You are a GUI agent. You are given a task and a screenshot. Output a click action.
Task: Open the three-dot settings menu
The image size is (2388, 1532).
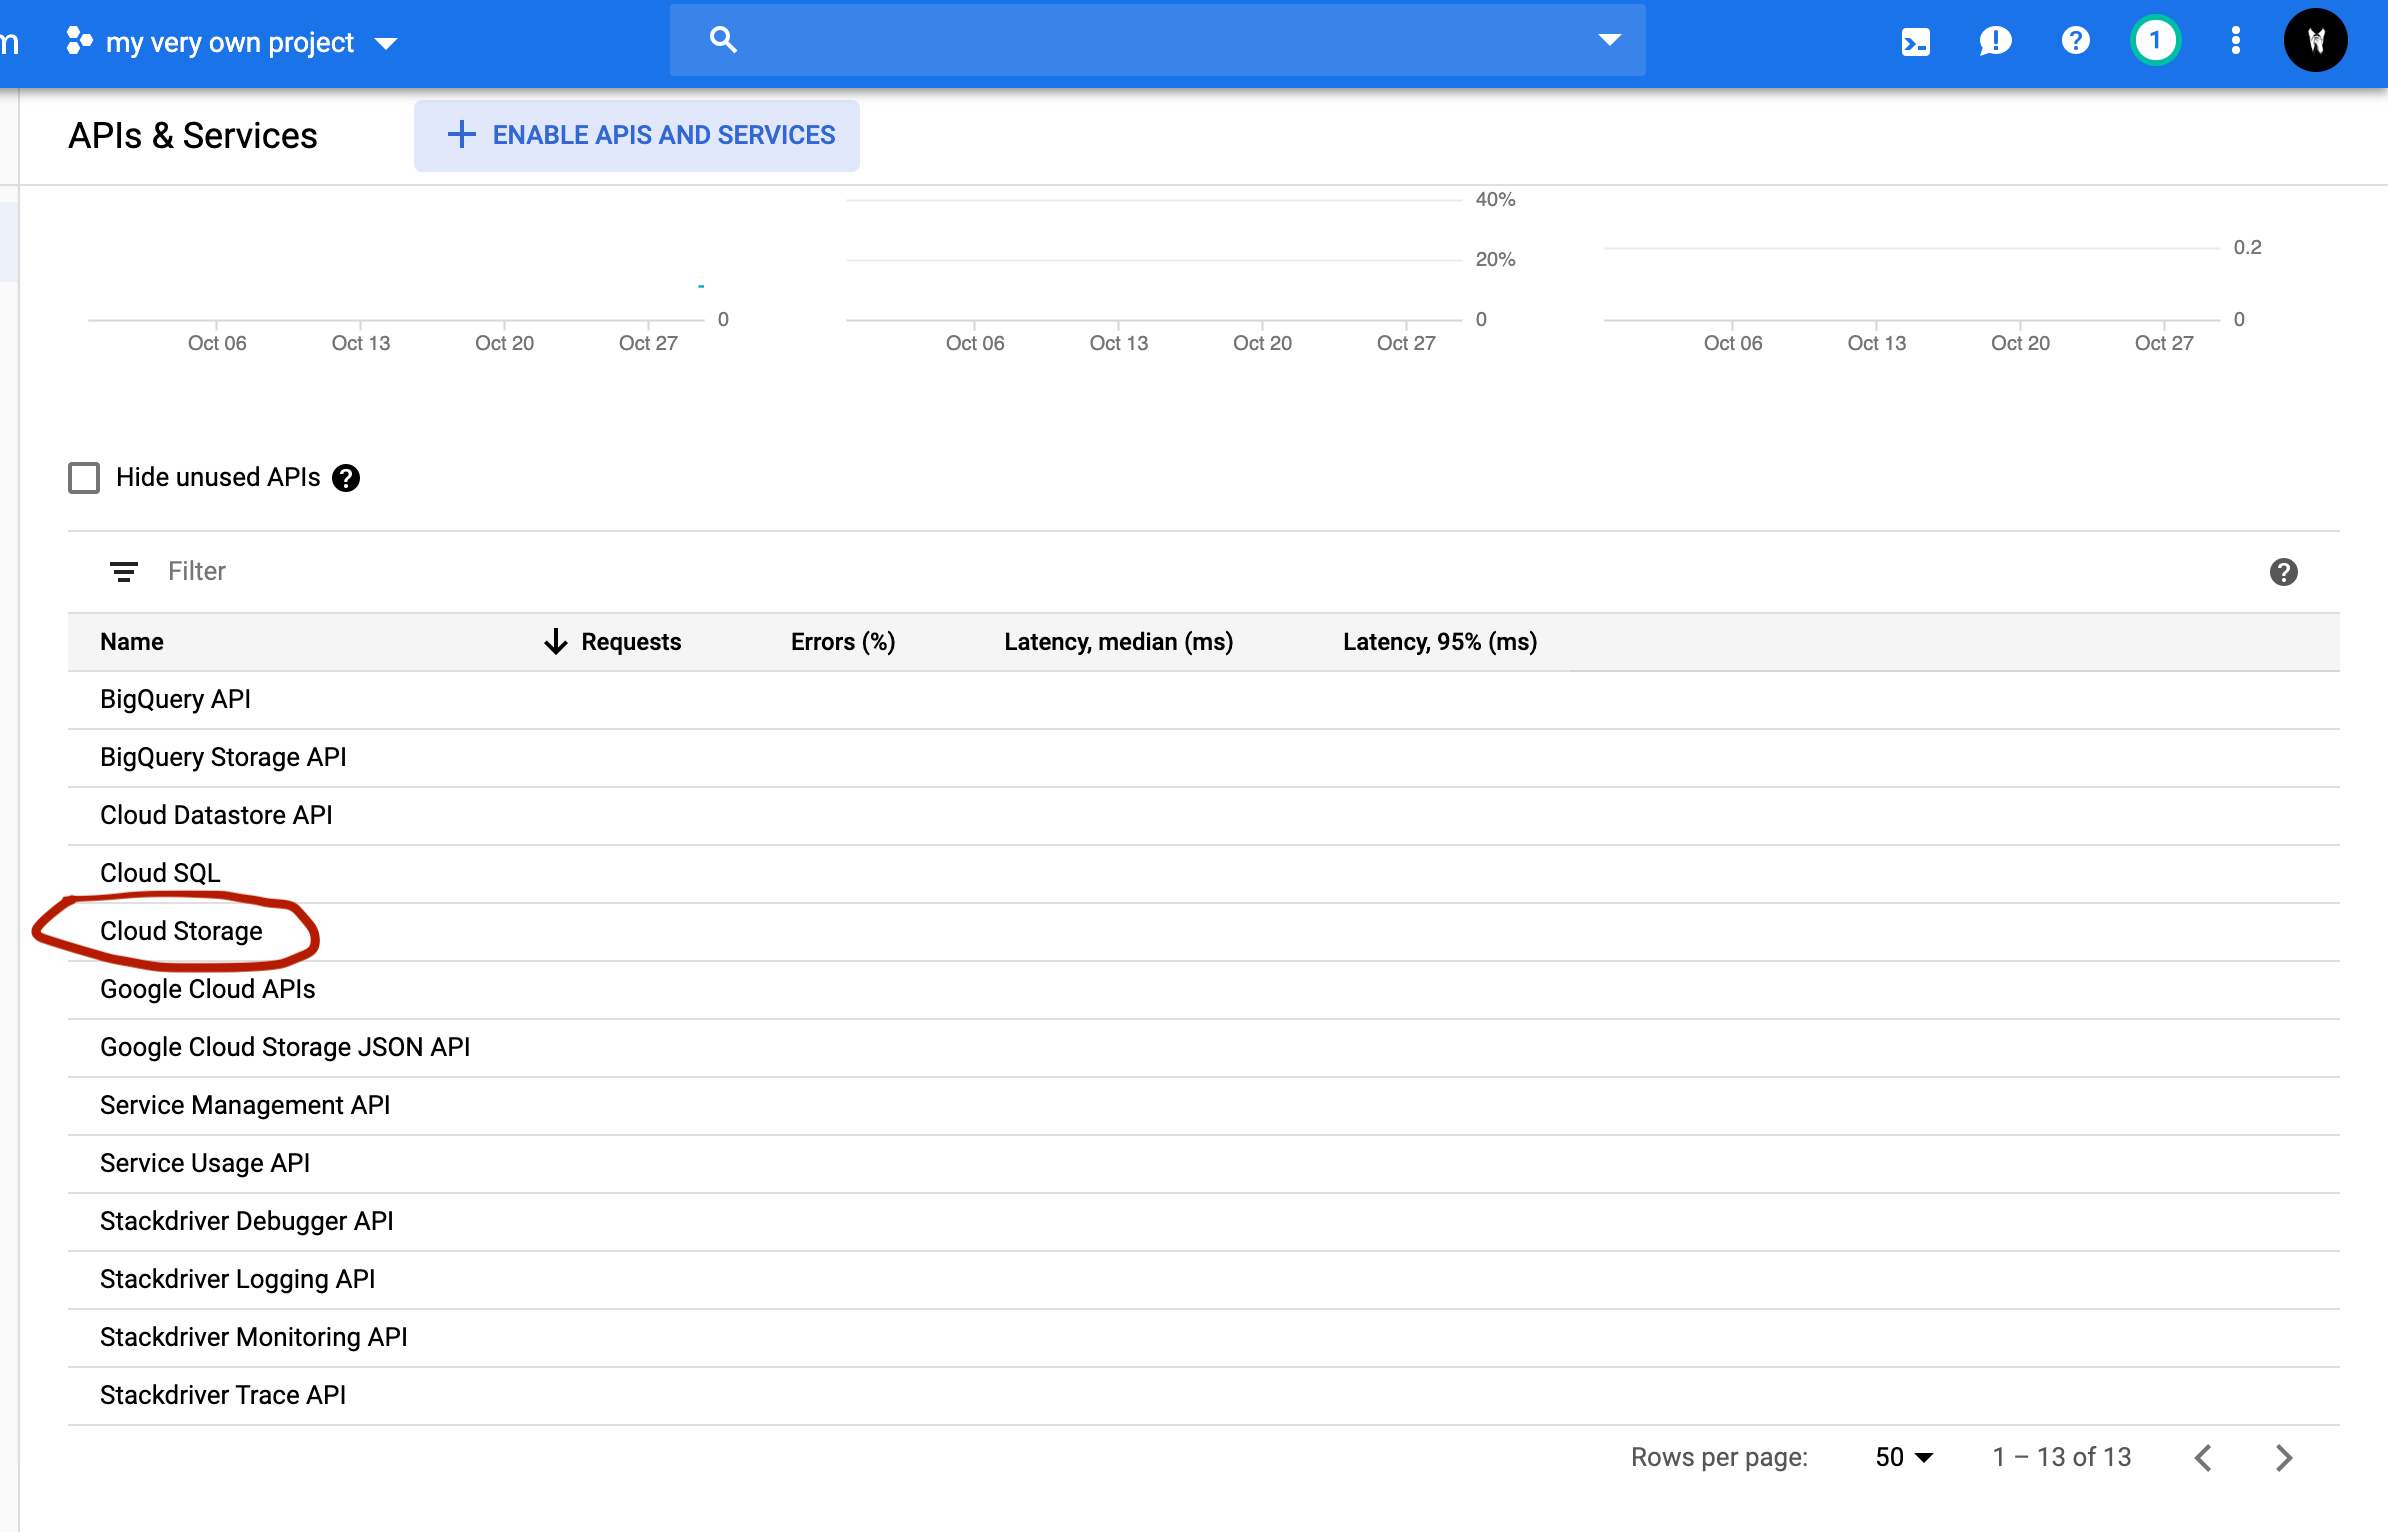pos(2236,41)
